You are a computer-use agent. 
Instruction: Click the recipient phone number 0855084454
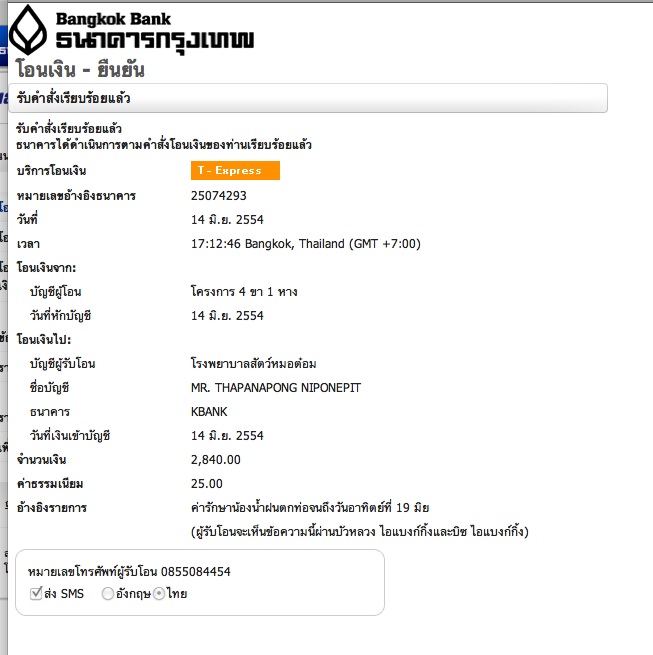point(196,571)
